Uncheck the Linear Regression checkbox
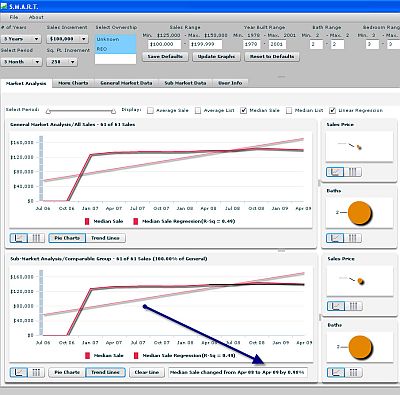This screenshot has width=400, height=395. point(332,110)
